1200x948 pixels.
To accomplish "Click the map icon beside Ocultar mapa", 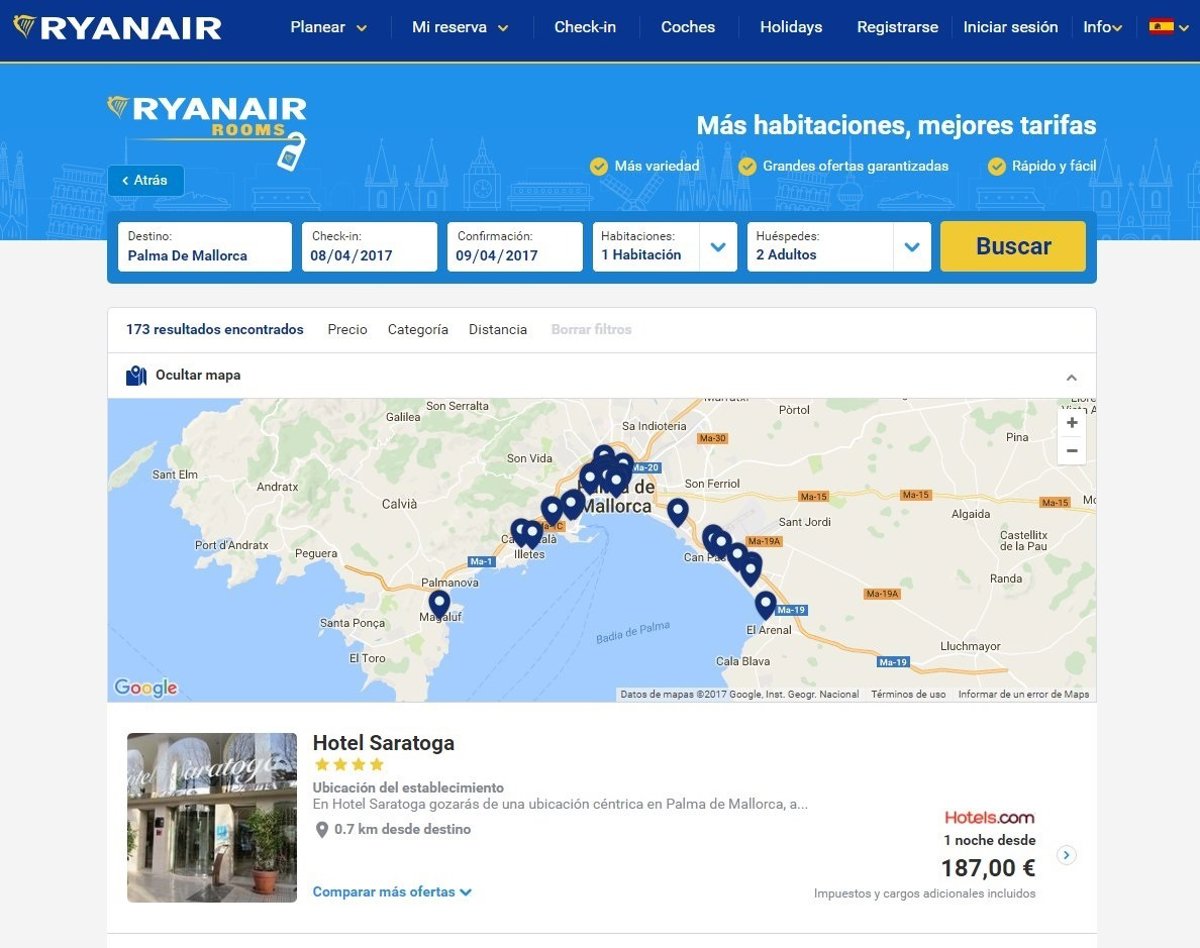I will pos(137,376).
